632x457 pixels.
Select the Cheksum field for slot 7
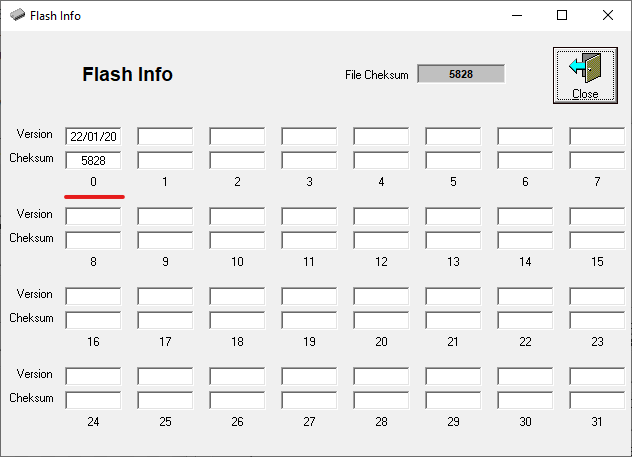pos(597,160)
